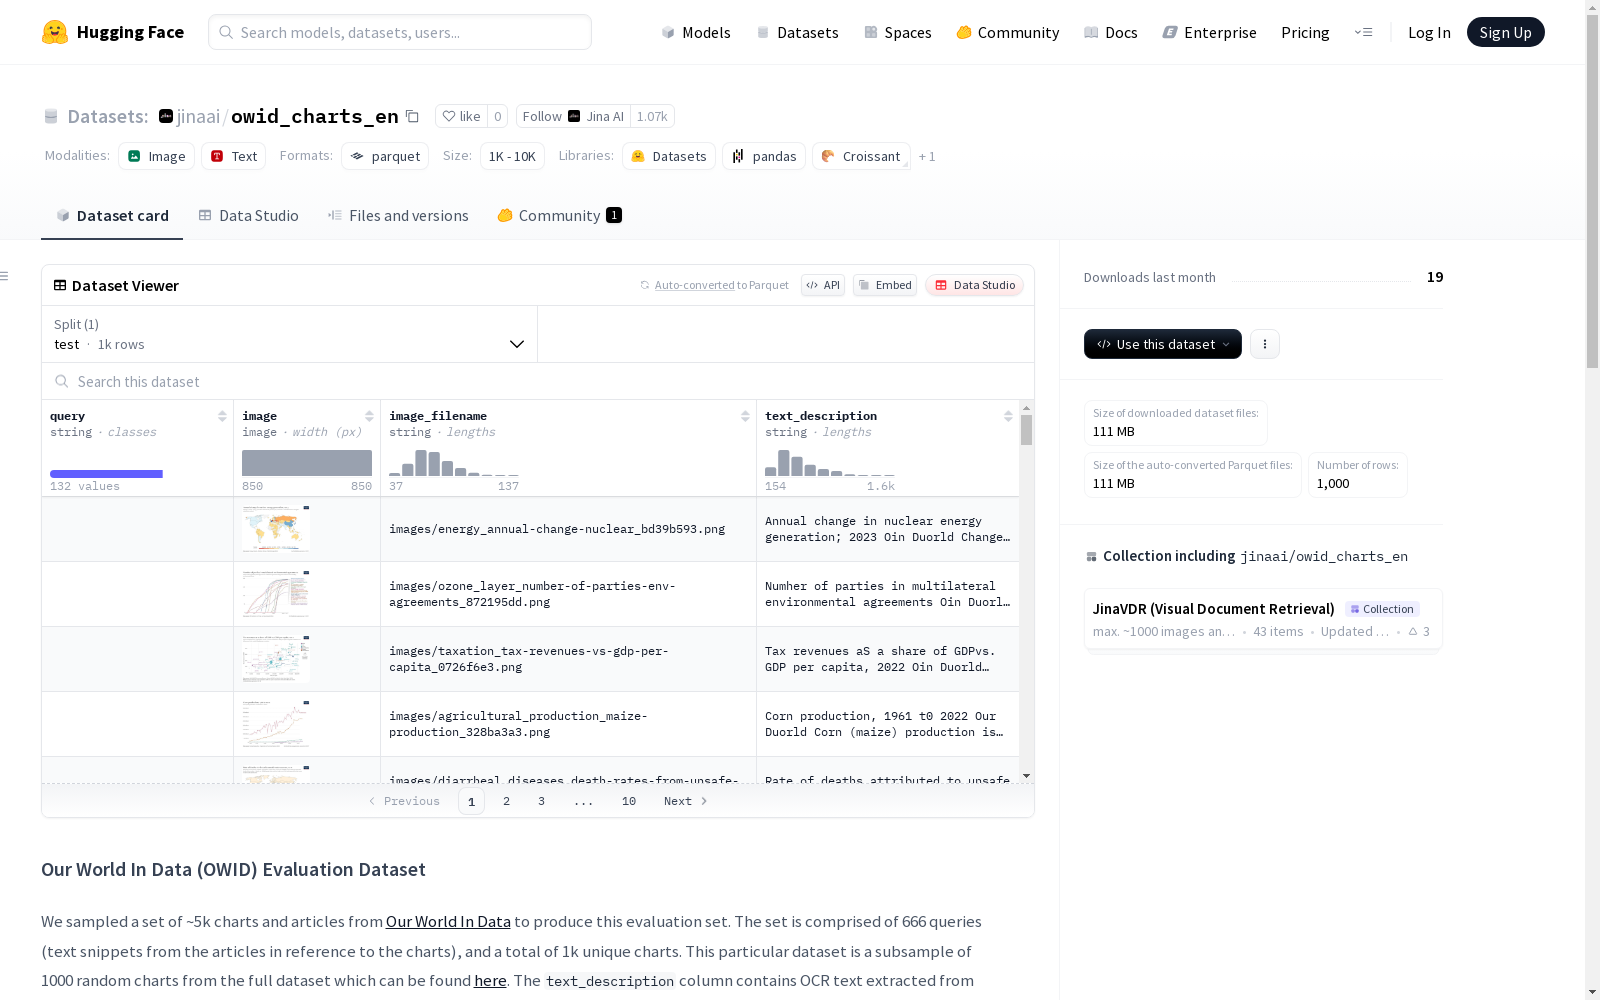Go to page 10 of the table

pyautogui.click(x=629, y=801)
